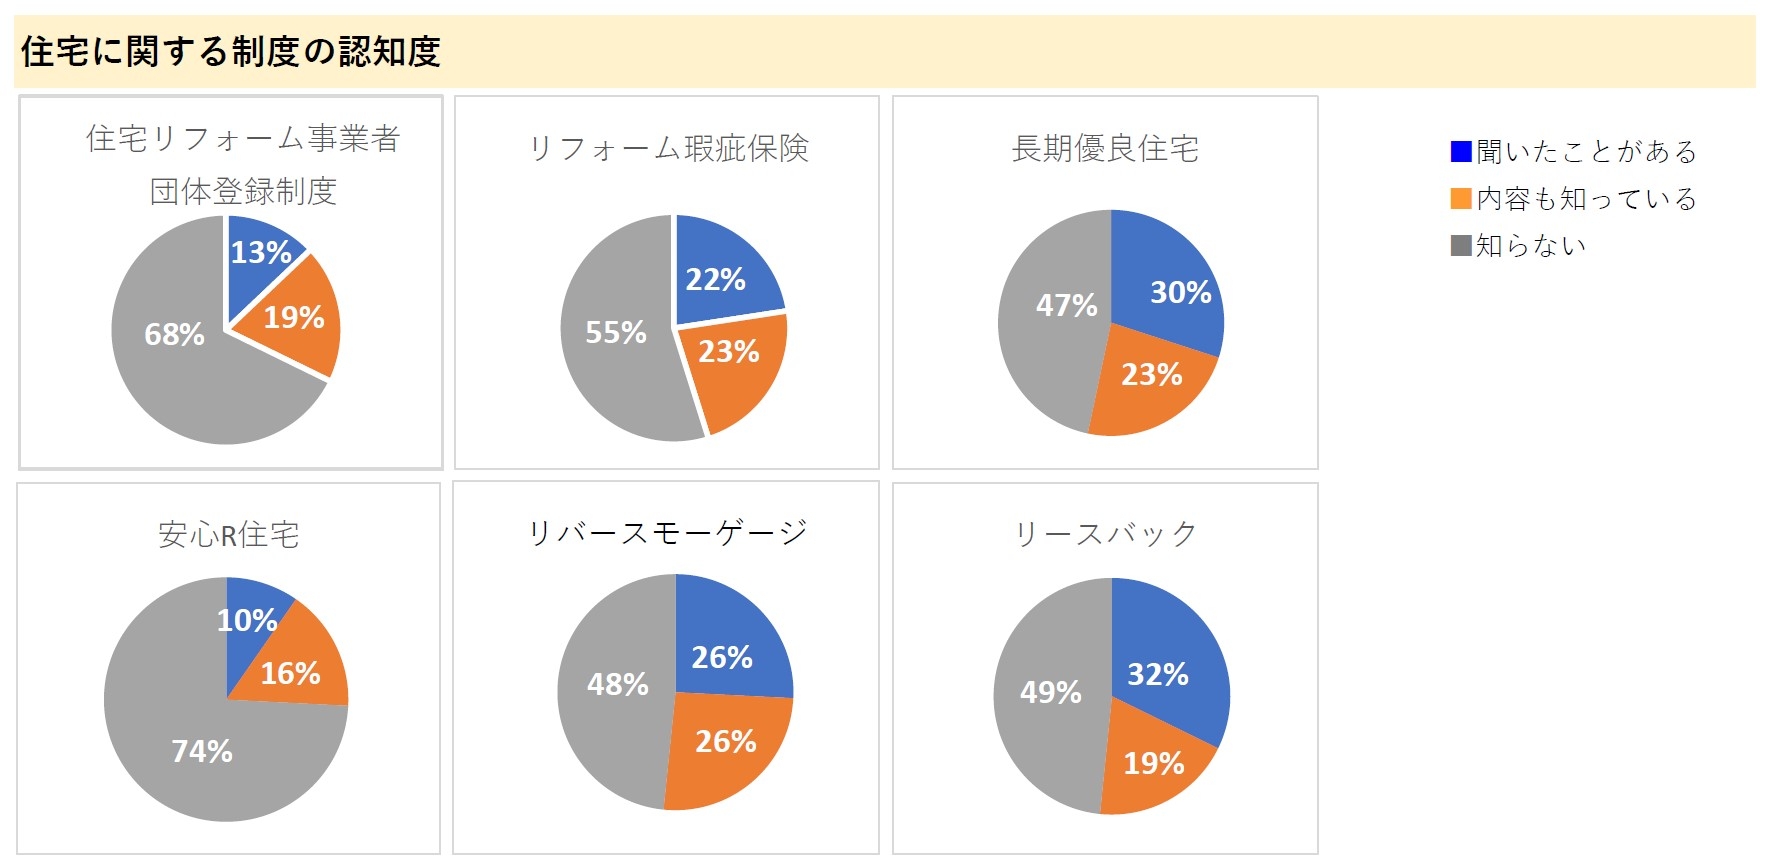Click the 住宅に関する制度の認知度 heading
This screenshot has width=1773, height=868.
(231, 52)
